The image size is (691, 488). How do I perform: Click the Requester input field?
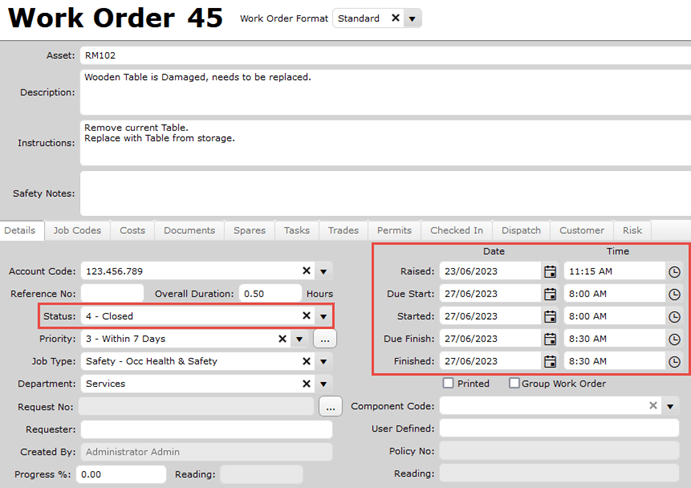(x=206, y=429)
